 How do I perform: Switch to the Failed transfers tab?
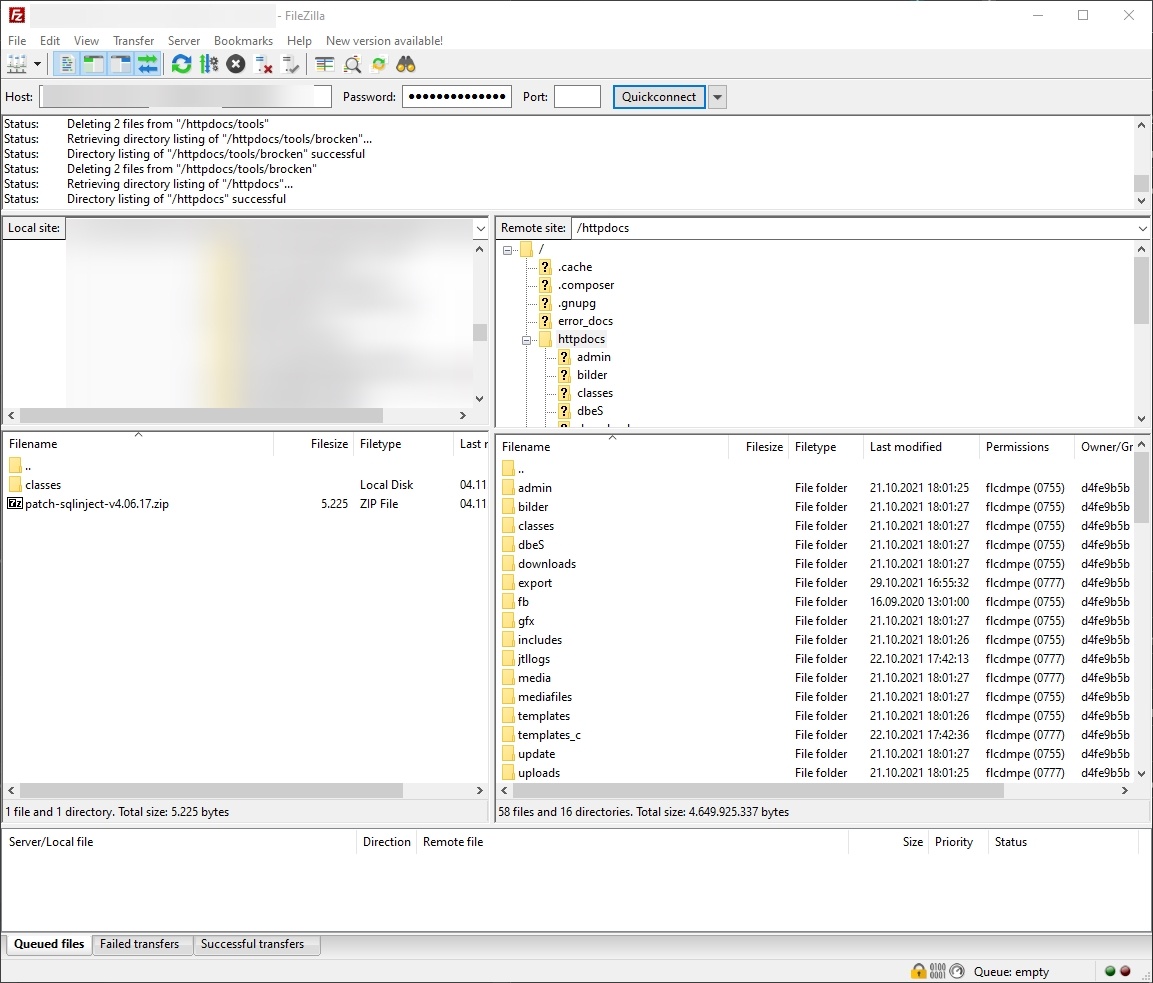(140, 944)
